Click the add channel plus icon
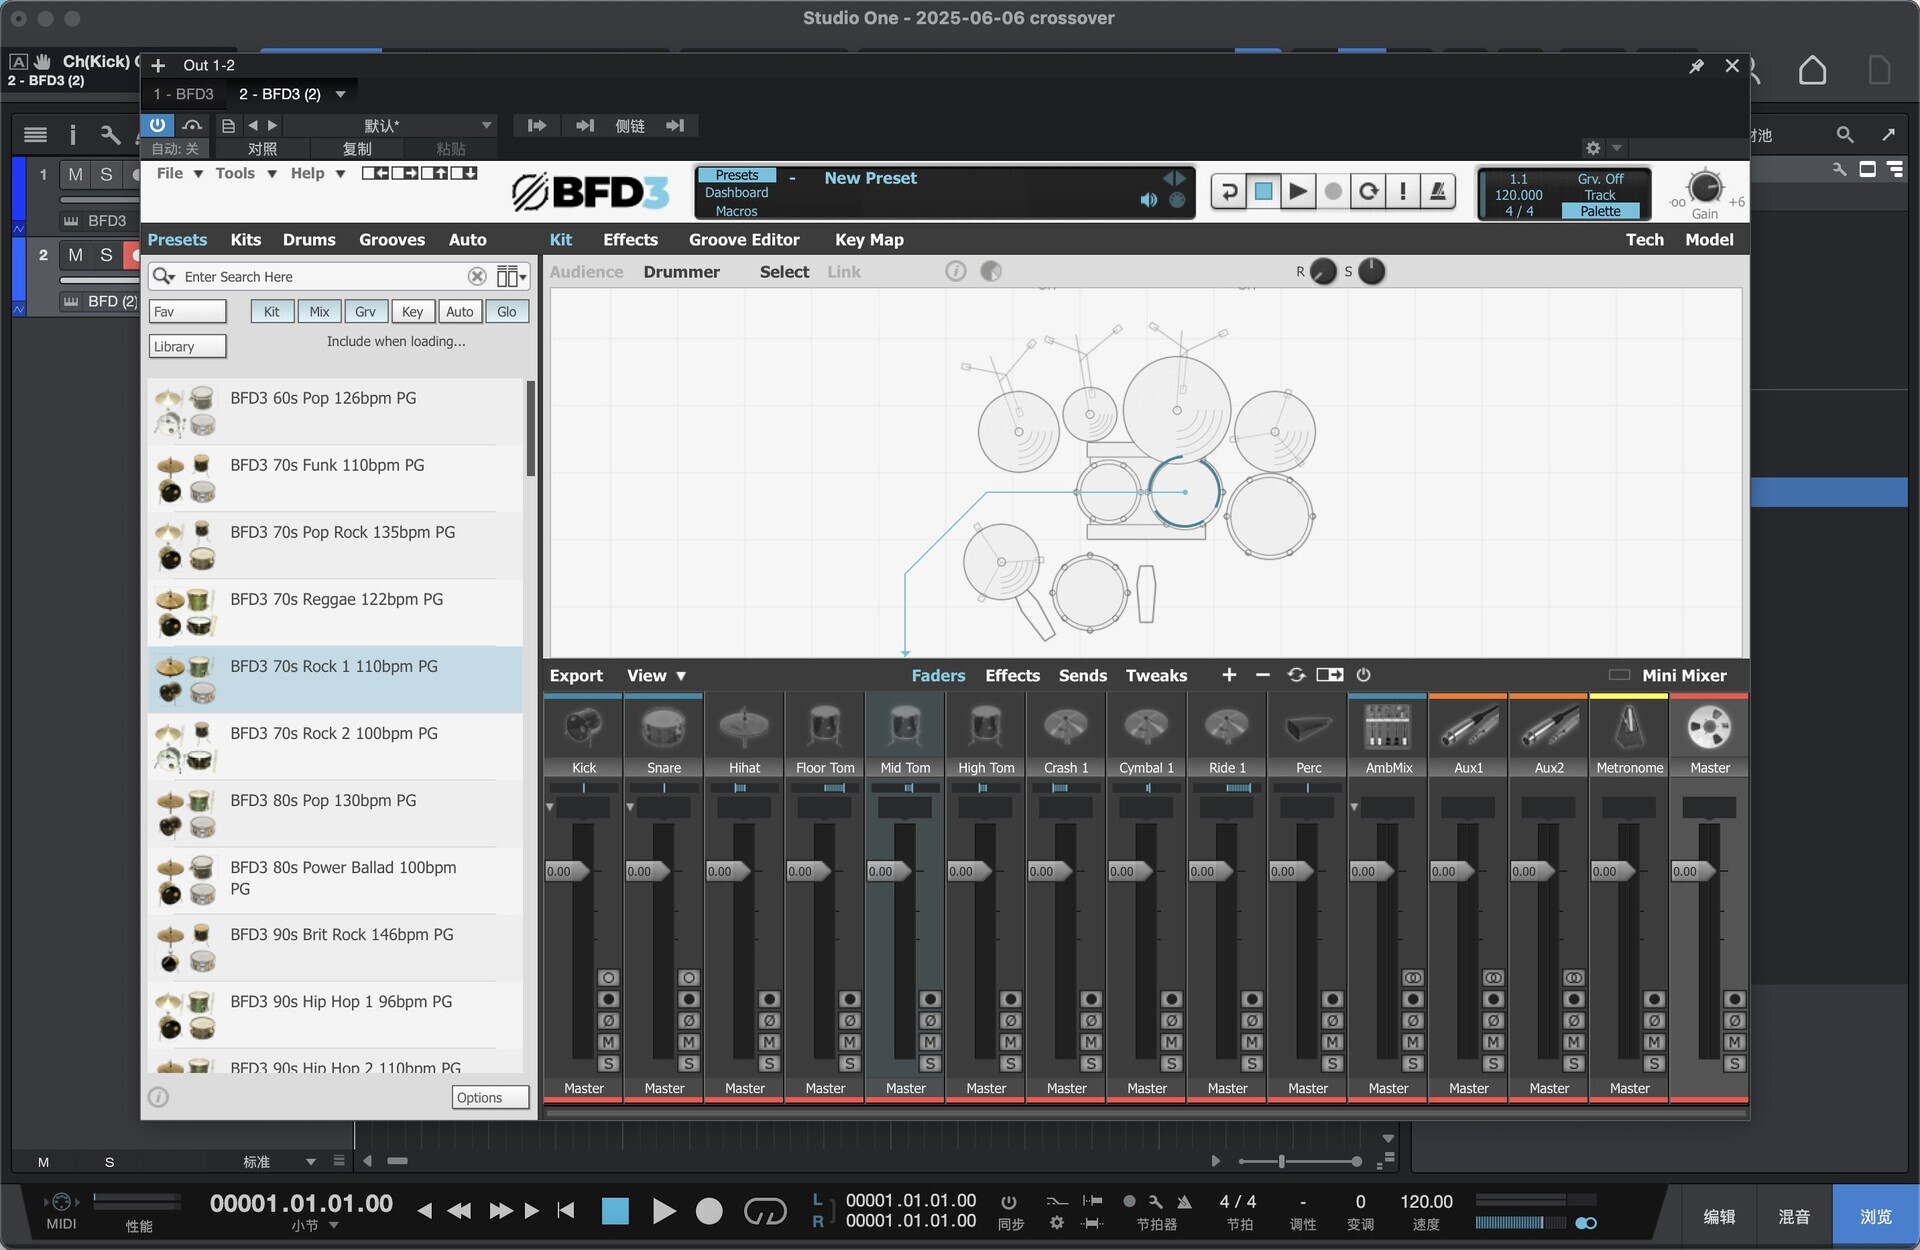 [1229, 675]
